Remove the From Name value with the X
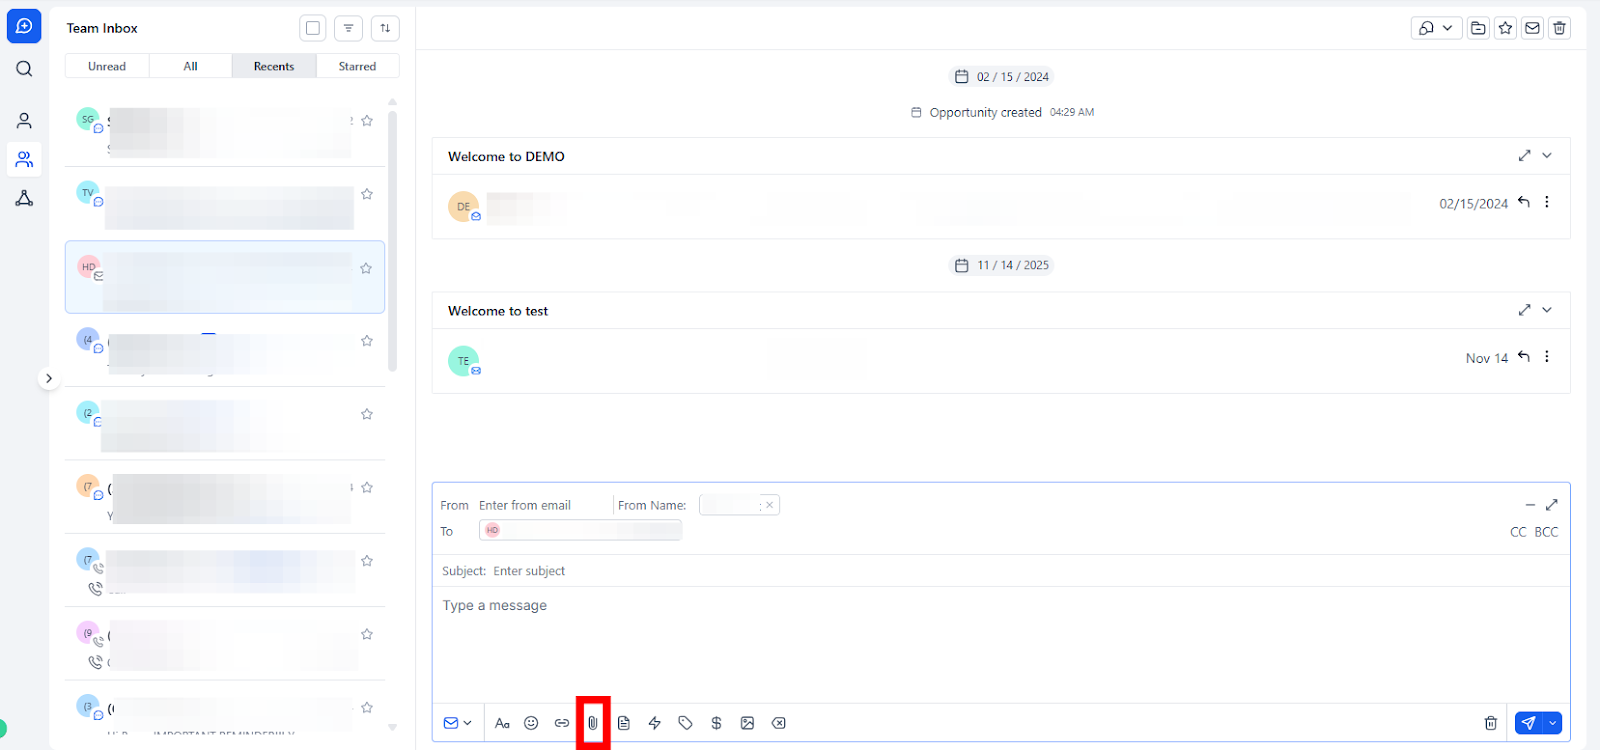Viewport: 1600px width, 750px height. 769,505
